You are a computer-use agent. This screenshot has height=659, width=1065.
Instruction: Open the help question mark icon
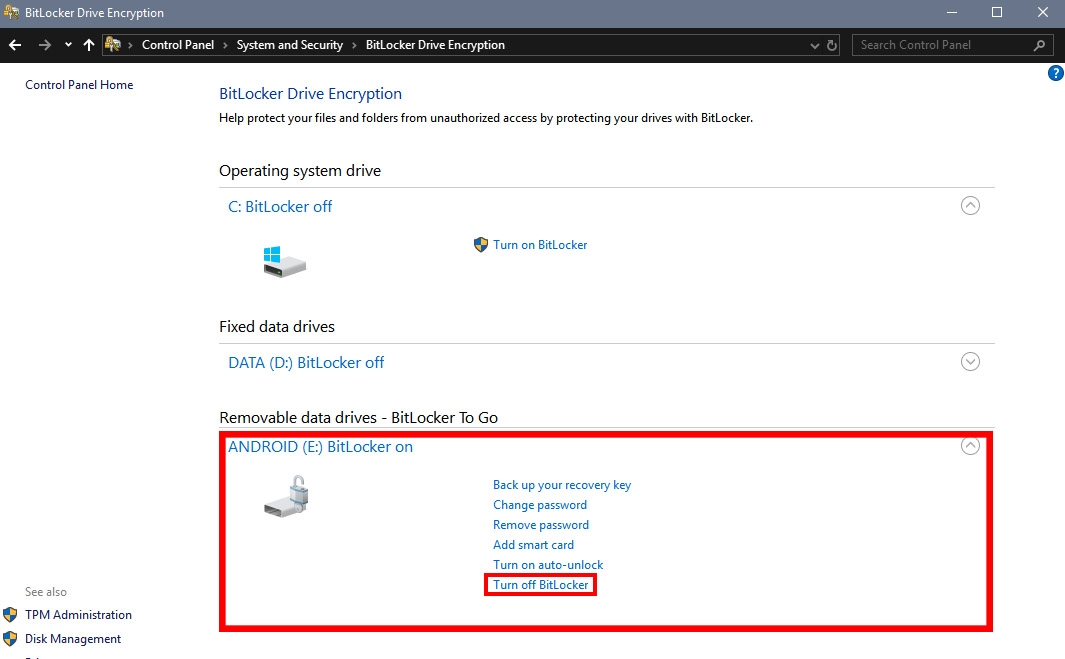click(x=1055, y=74)
